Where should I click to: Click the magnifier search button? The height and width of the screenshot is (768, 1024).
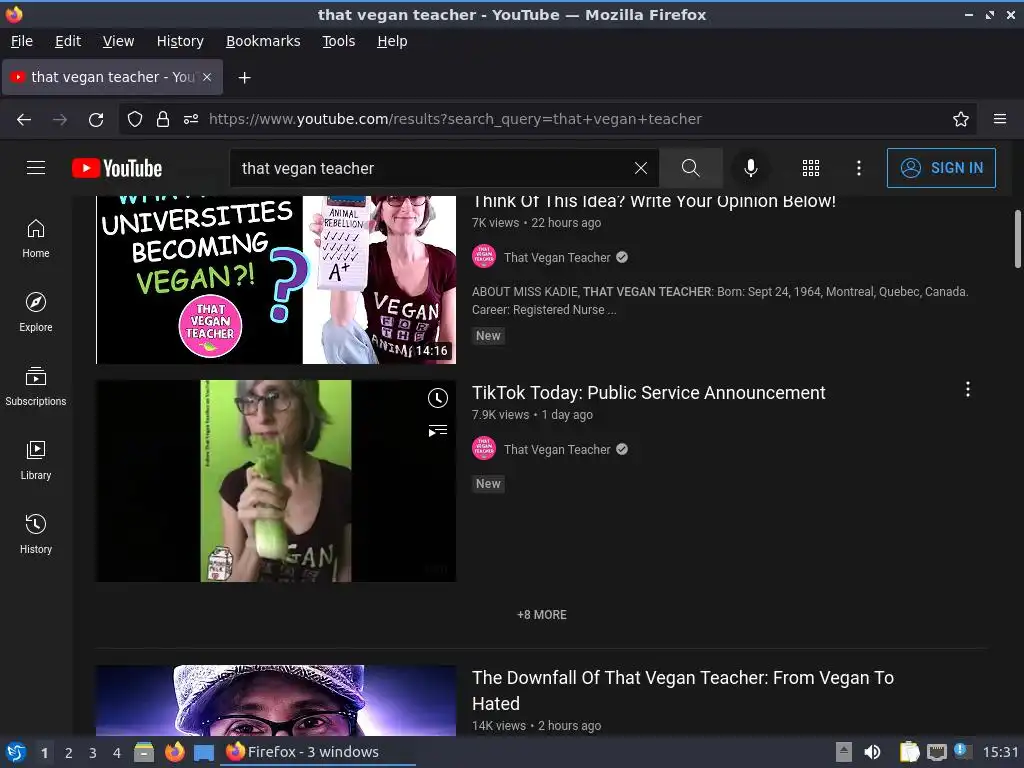click(x=690, y=168)
